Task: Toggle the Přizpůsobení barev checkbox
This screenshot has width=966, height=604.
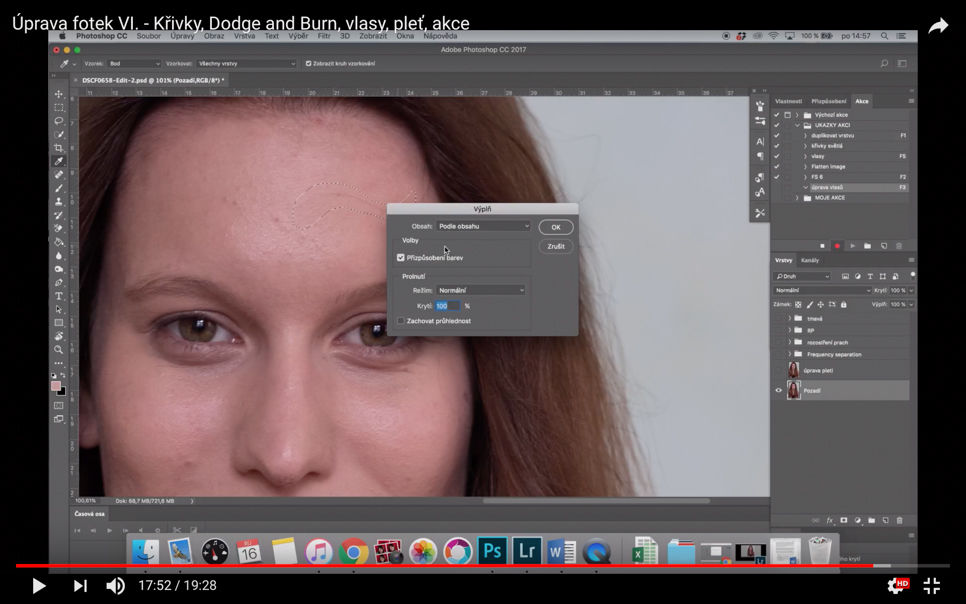Action: 400,258
